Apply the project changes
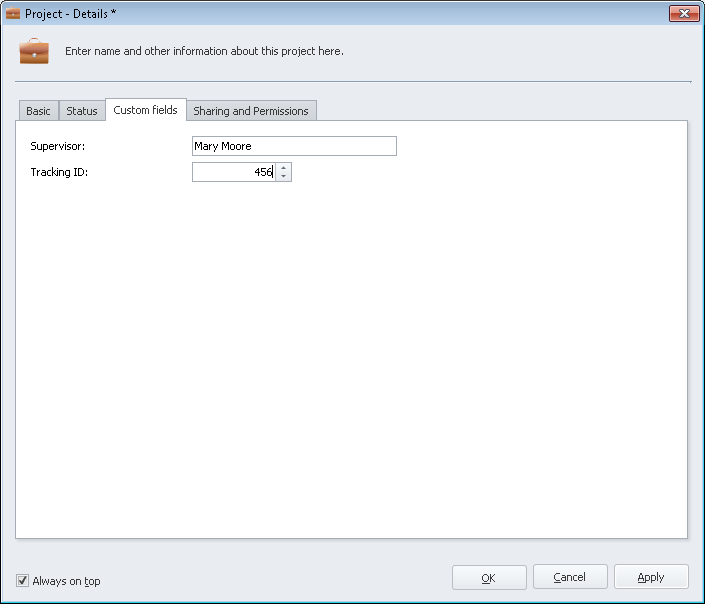This screenshot has height=604, width=705. pyautogui.click(x=651, y=577)
